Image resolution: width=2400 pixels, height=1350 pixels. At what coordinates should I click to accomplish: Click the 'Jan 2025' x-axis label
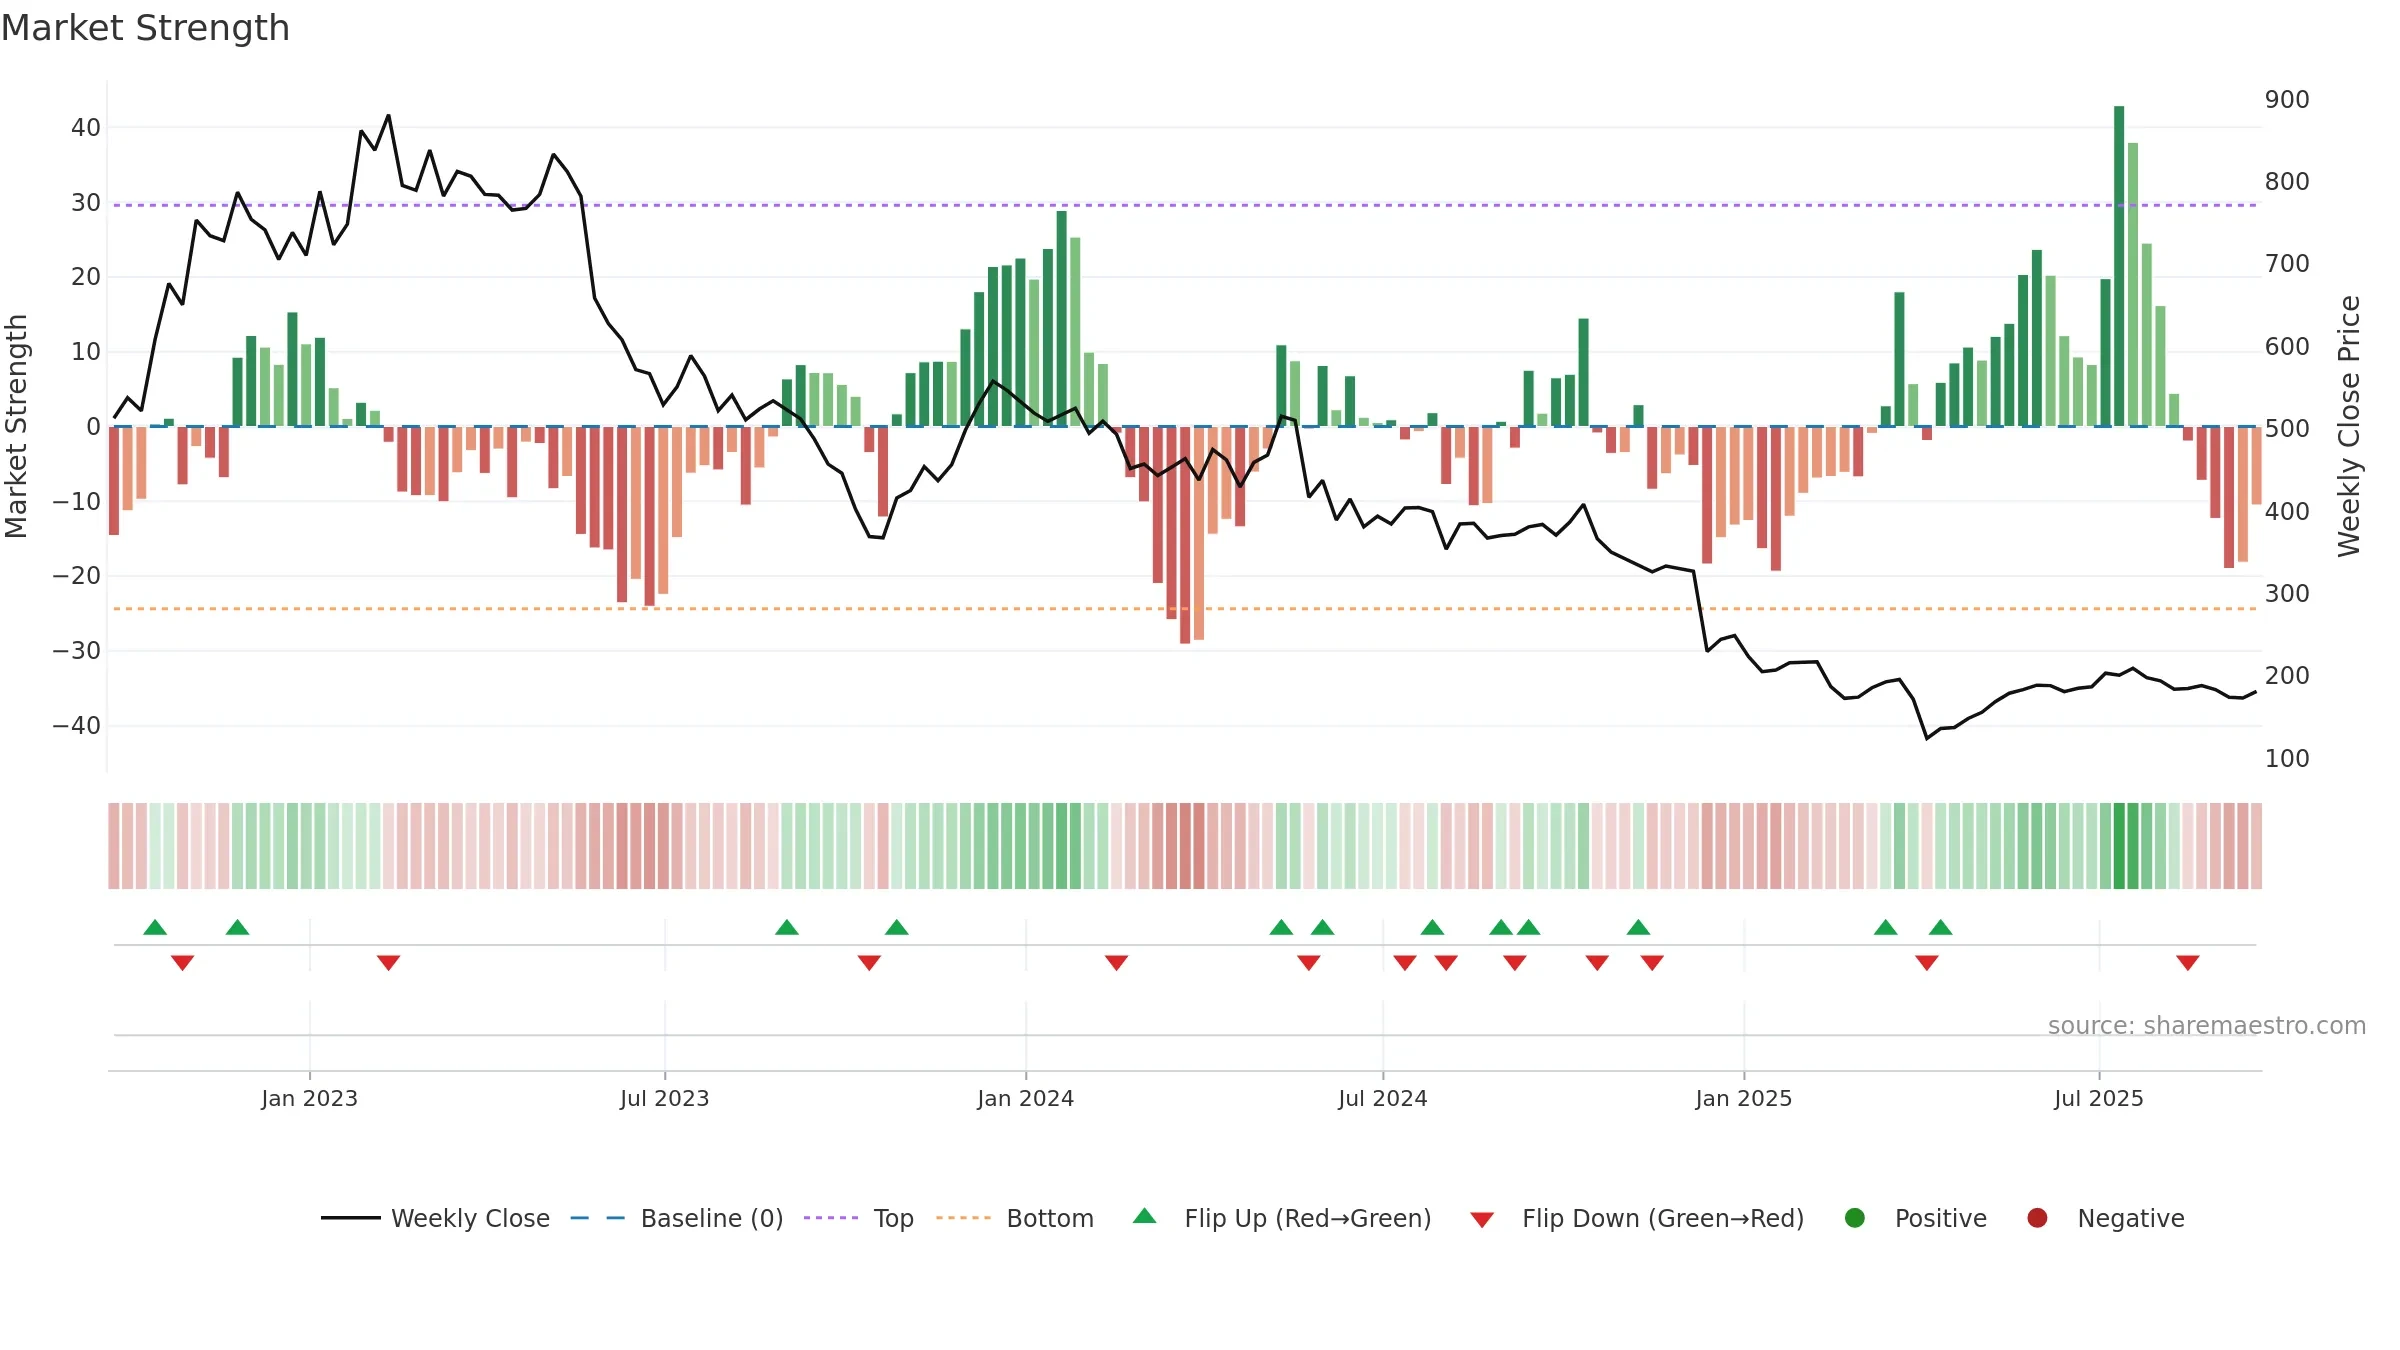point(1744,1099)
